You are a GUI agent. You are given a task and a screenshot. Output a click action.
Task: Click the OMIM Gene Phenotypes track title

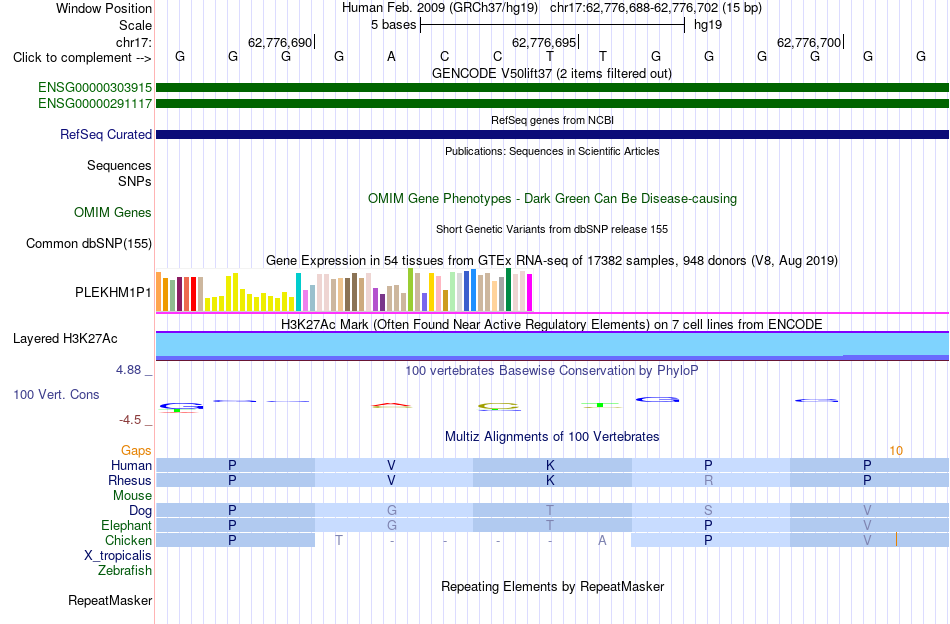552,199
